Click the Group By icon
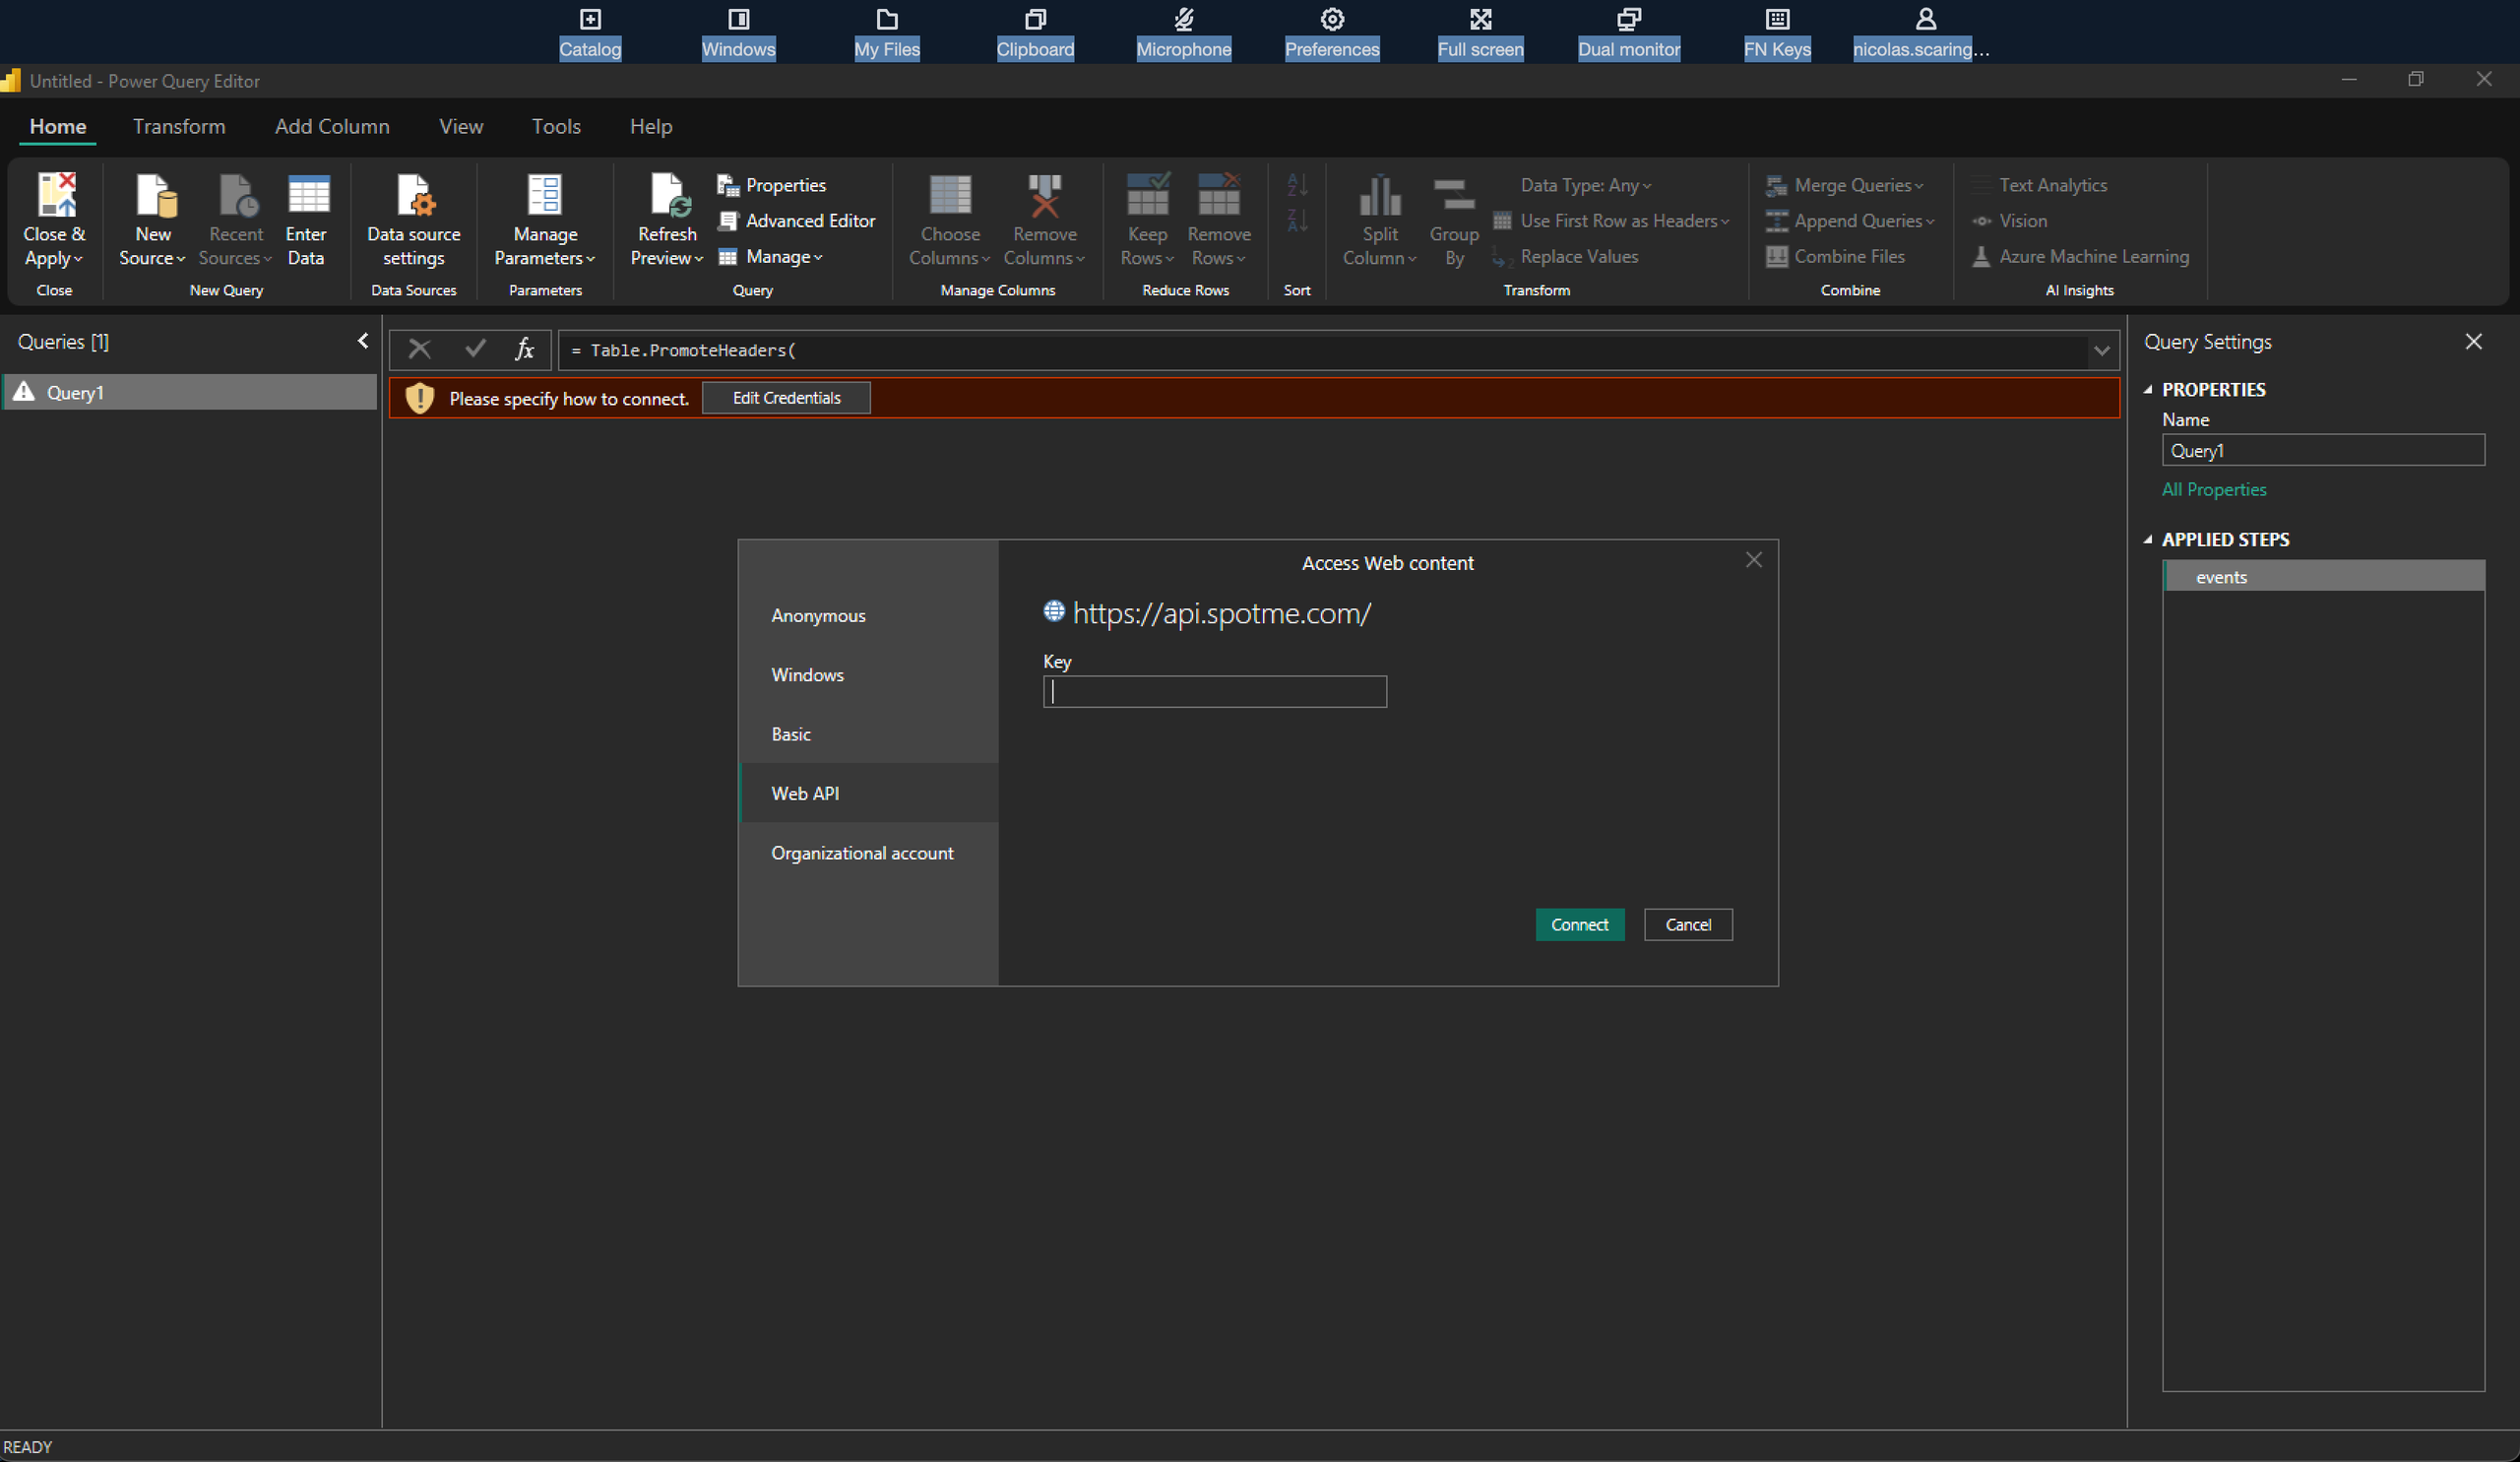Screen dimensions: 2520x1462 1454,195
